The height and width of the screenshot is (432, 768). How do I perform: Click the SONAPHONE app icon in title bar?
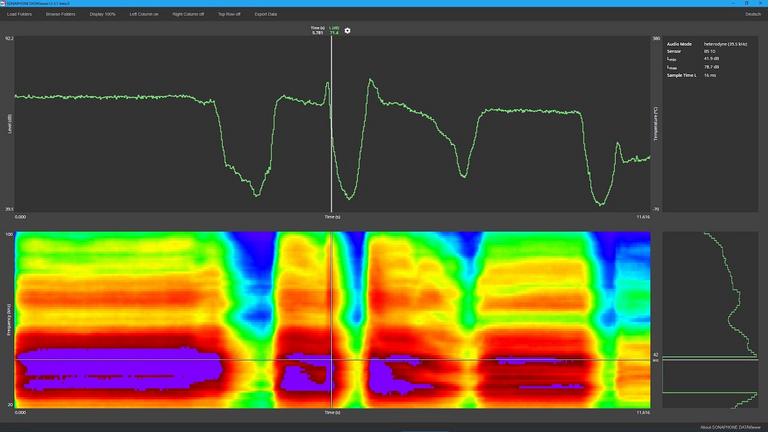[3, 3]
